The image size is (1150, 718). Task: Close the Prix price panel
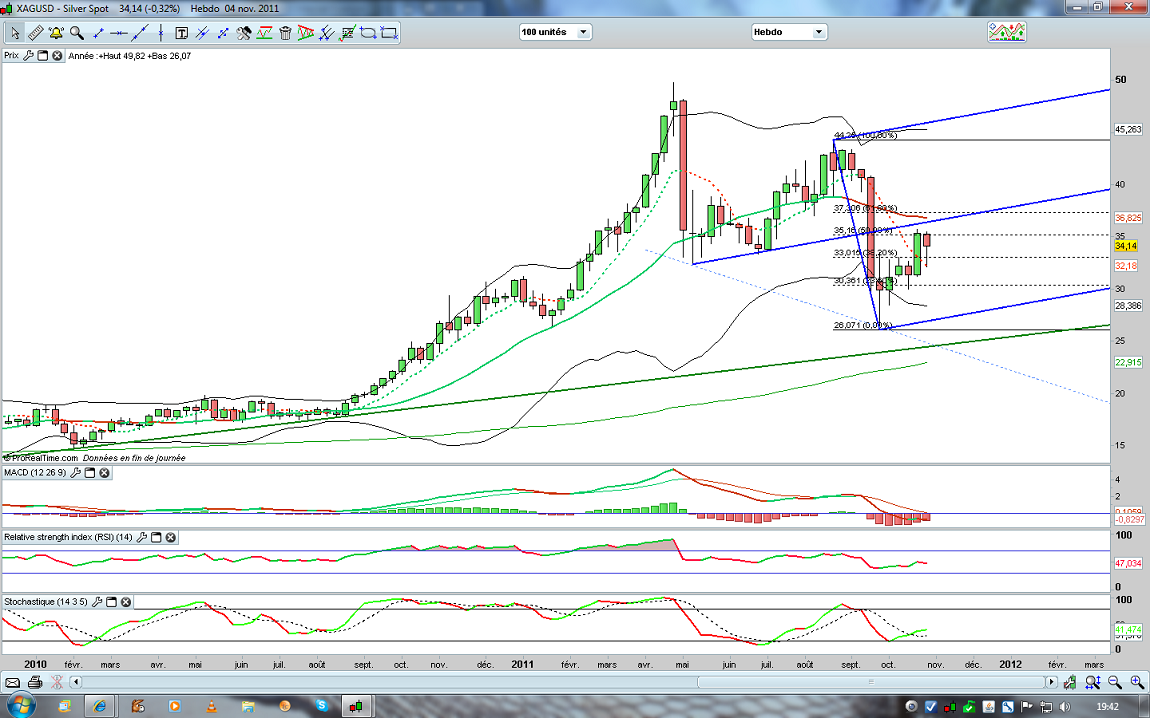click(56, 56)
